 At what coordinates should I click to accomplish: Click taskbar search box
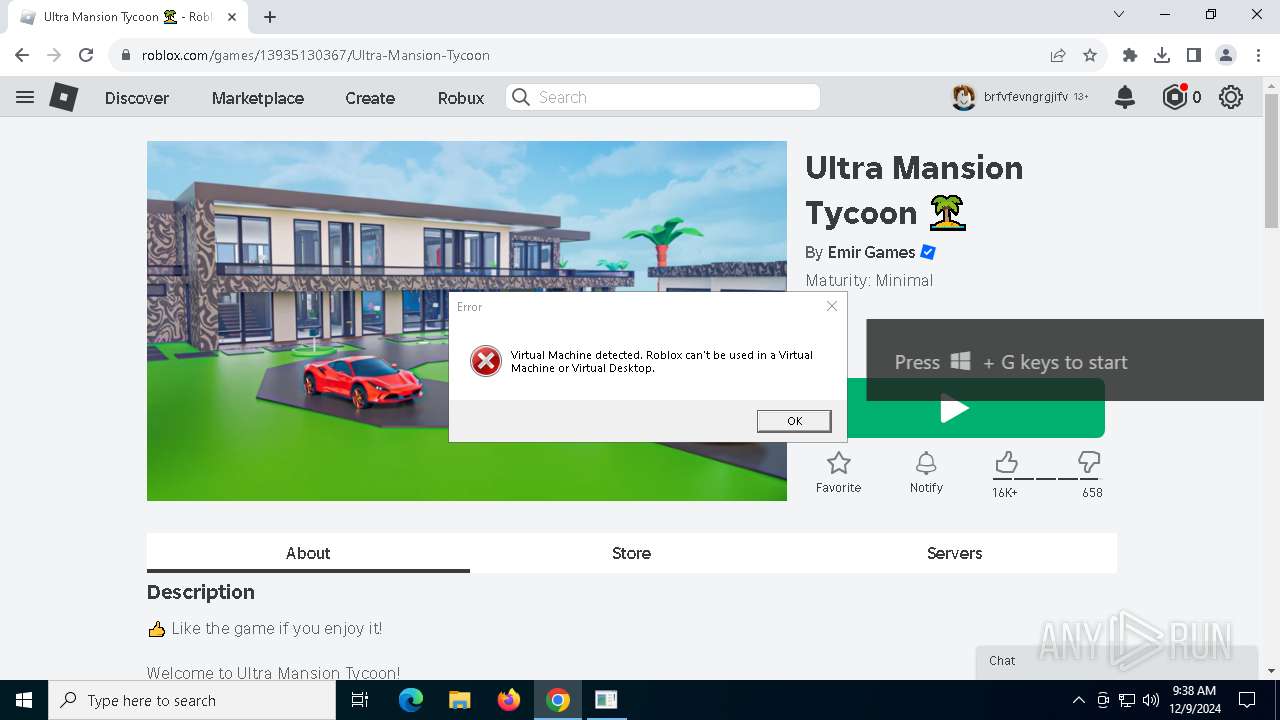pyautogui.click(x=192, y=700)
